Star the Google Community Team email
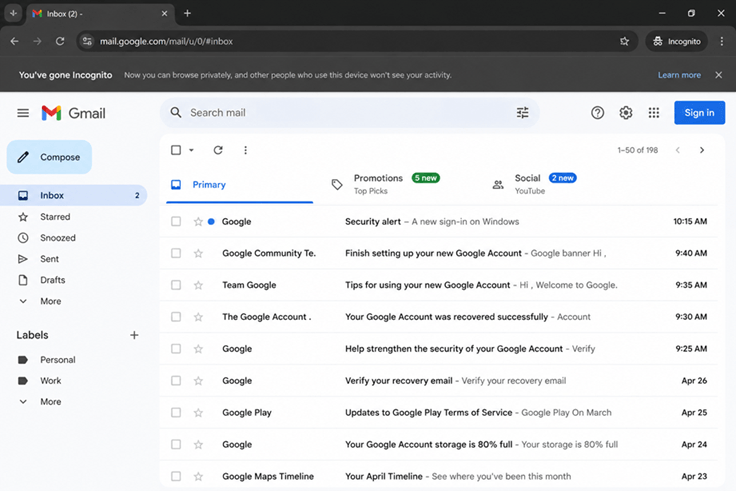This screenshot has height=491, width=736. (198, 253)
